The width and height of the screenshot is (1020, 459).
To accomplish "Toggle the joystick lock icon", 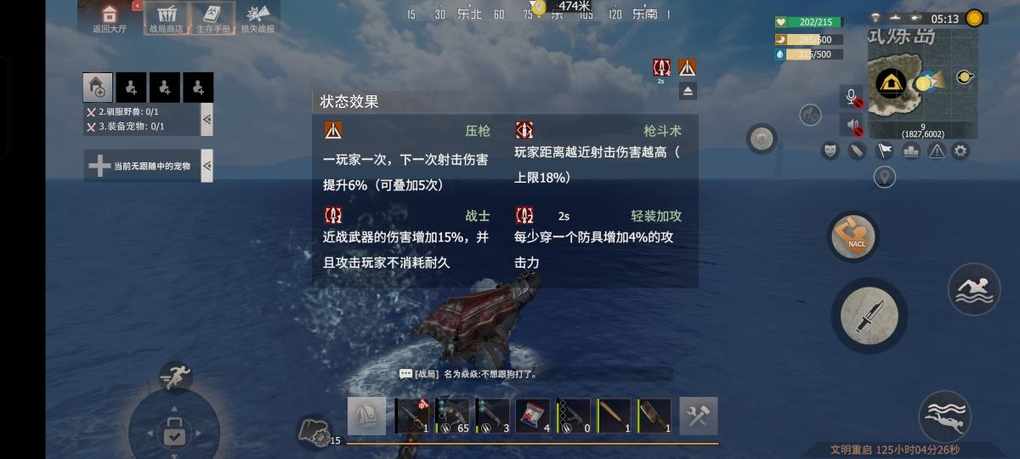I will click(174, 432).
